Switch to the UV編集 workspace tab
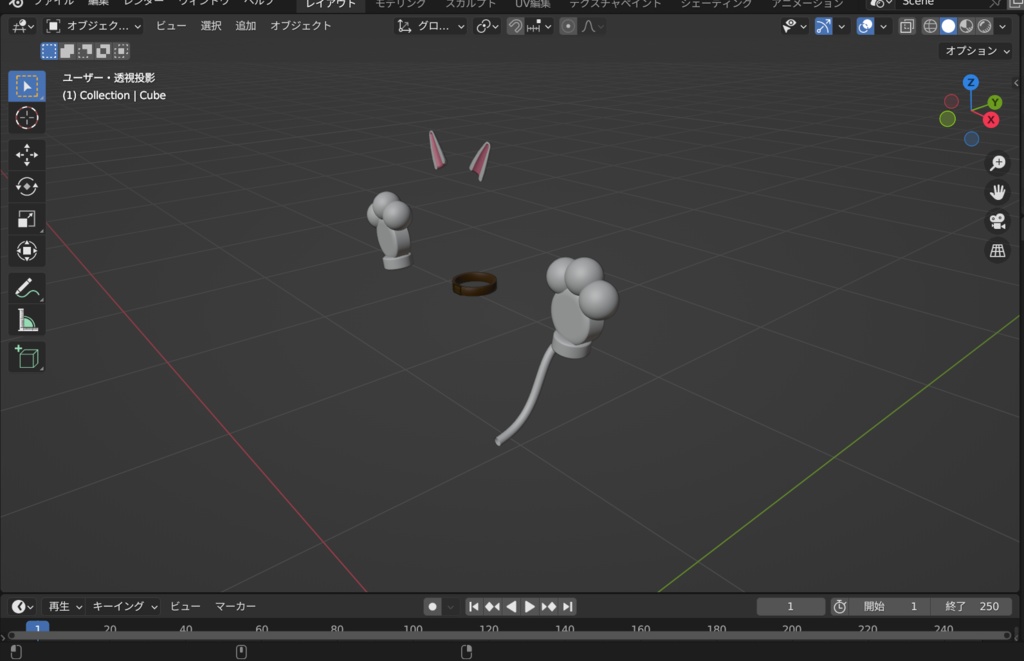This screenshot has height=661, width=1024. click(x=532, y=4)
